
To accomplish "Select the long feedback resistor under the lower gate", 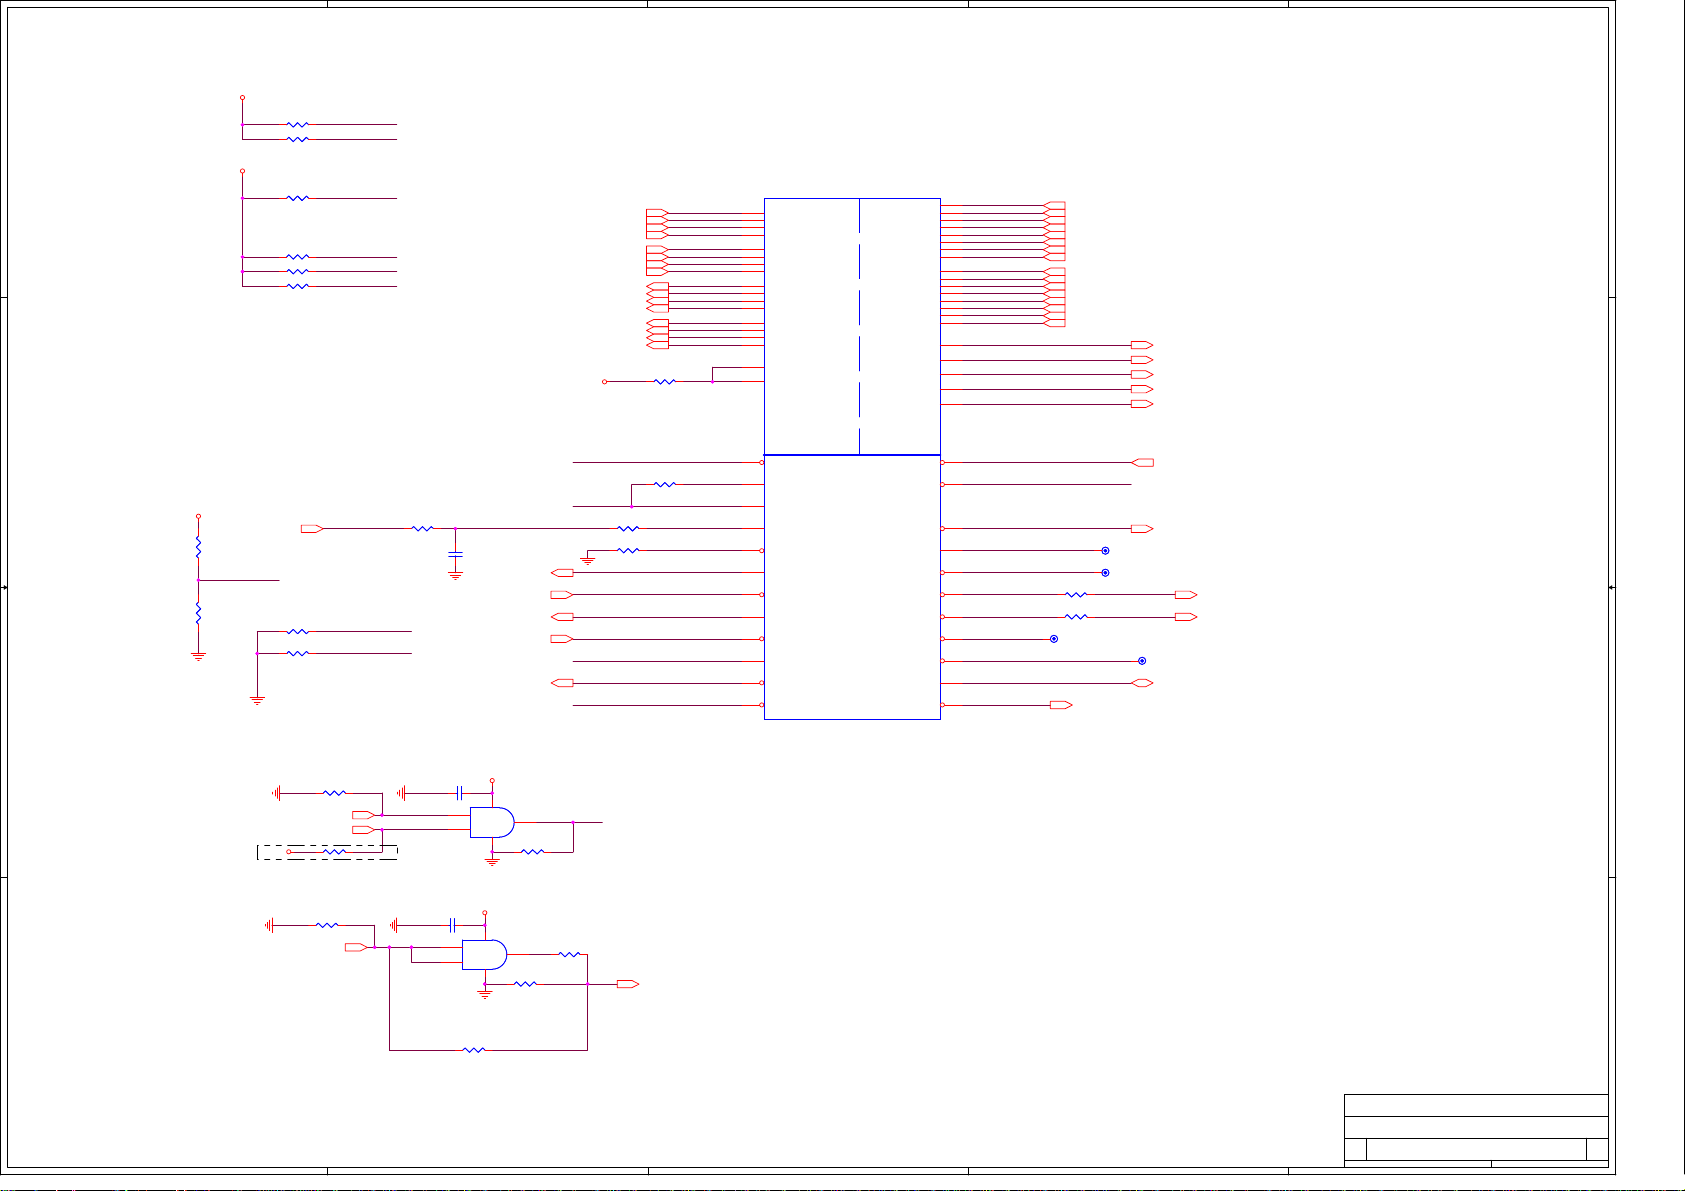I will [x=474, y=1050].
